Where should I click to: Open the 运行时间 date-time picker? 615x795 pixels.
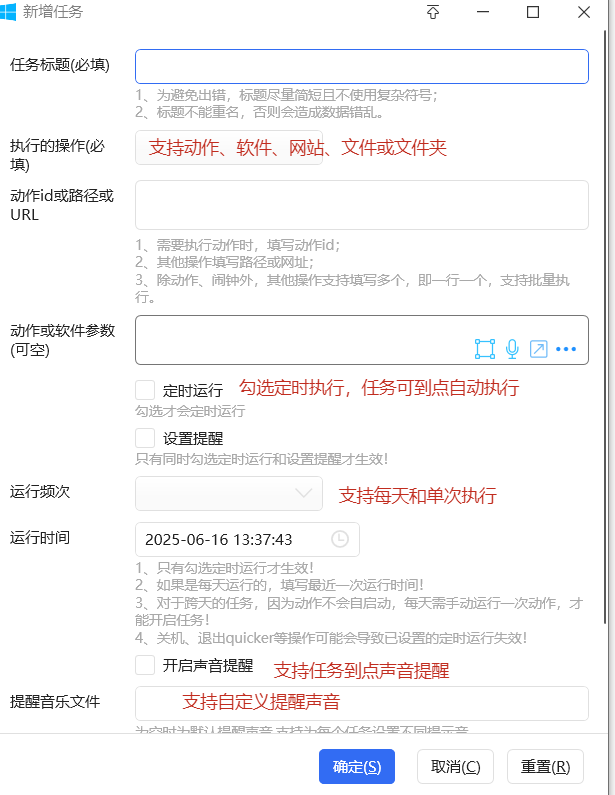point(247,539)
